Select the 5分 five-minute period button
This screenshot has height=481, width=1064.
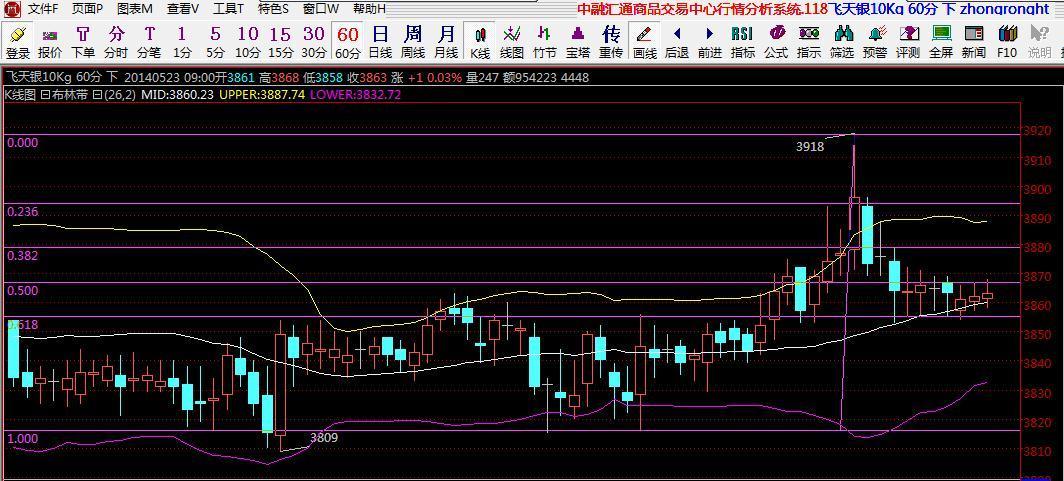(x=215, y=41)
